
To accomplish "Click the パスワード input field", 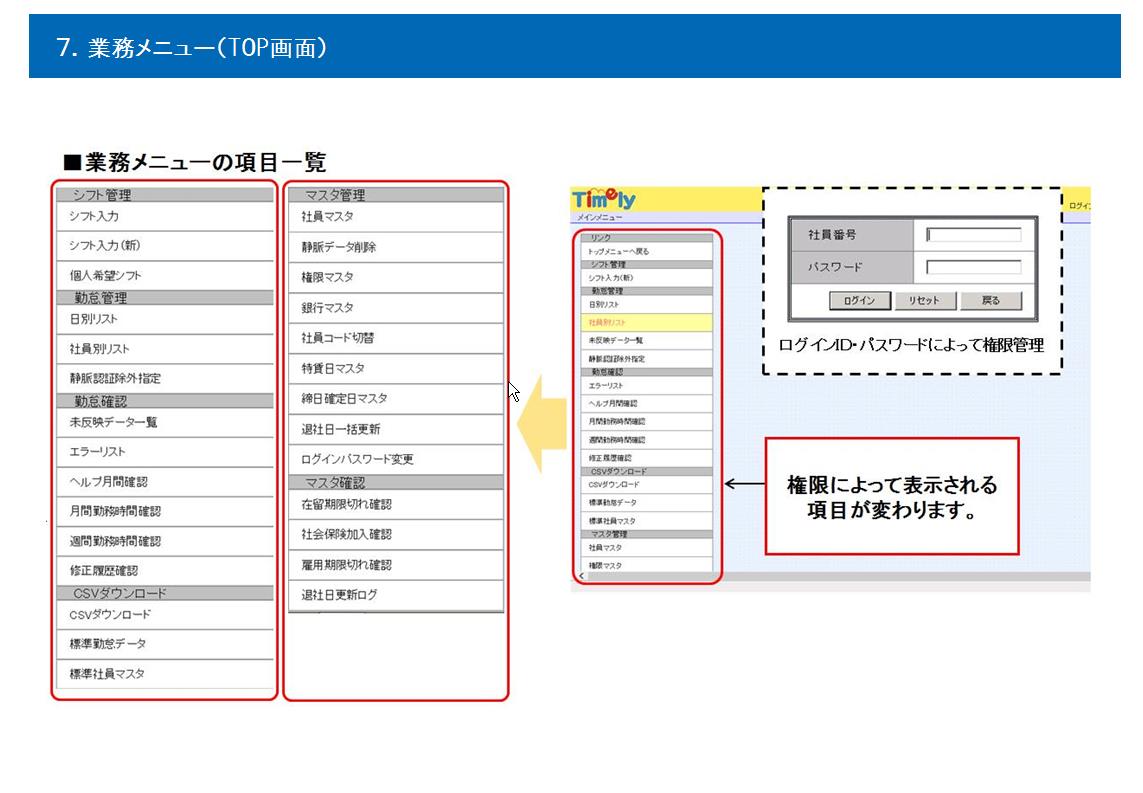I will tap(974, 267).
